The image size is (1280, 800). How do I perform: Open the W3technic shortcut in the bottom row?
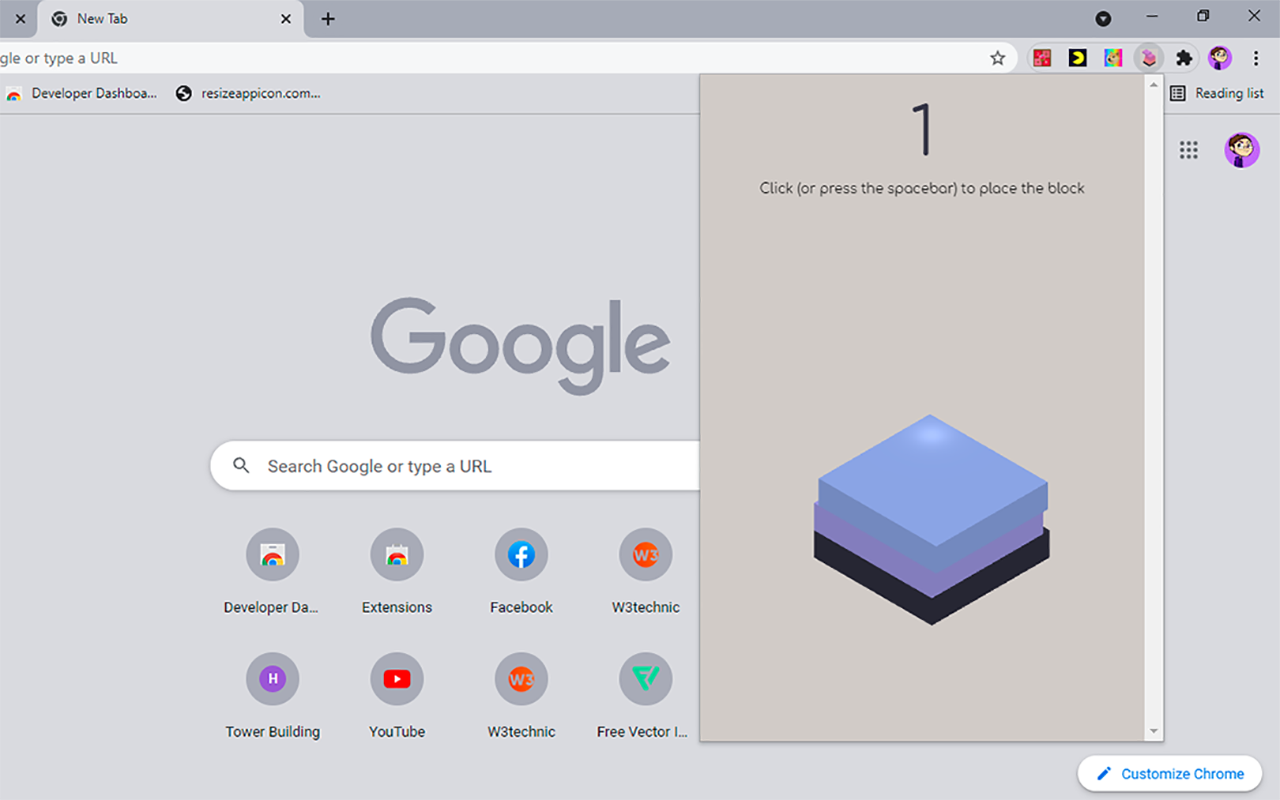coord(521,696)
